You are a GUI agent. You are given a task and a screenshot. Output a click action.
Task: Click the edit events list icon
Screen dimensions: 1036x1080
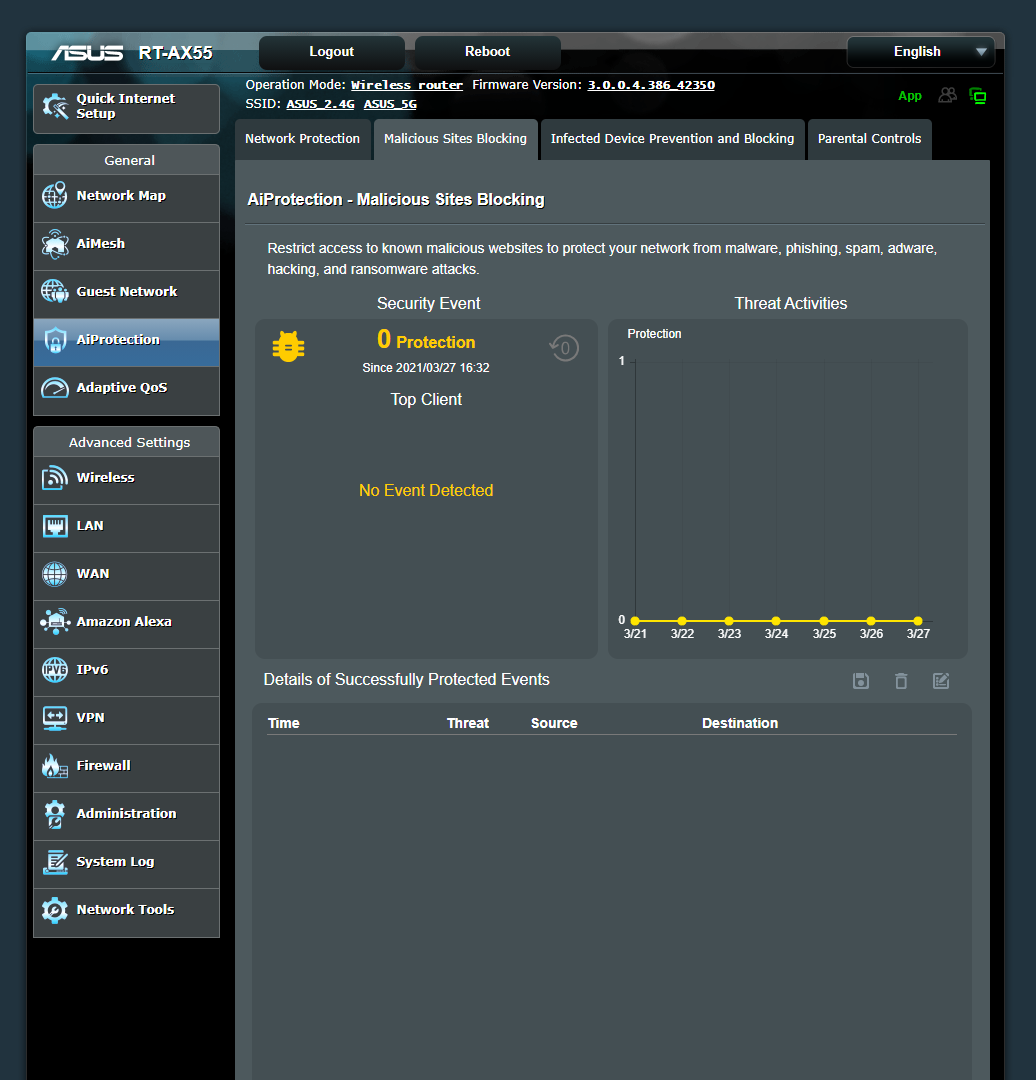coord(941,681)
